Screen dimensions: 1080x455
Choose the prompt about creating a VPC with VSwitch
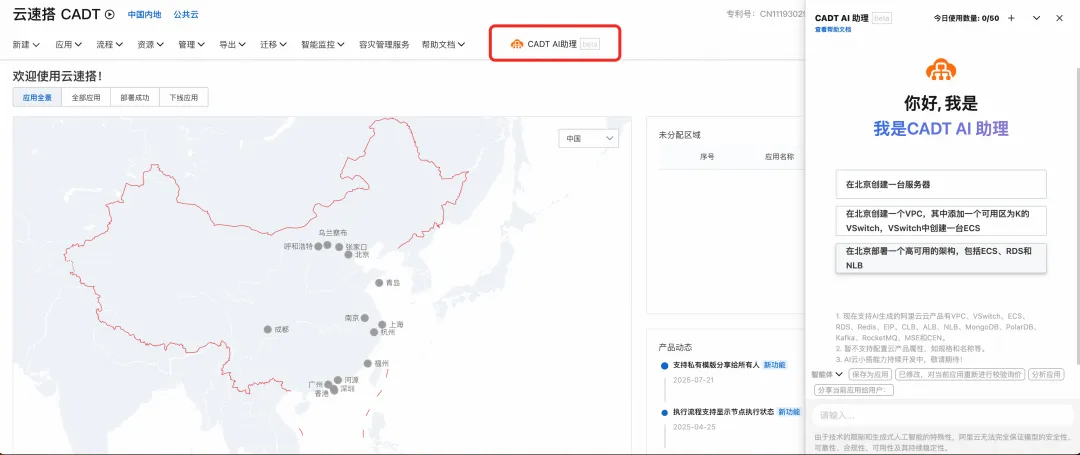tap(941, 221)
